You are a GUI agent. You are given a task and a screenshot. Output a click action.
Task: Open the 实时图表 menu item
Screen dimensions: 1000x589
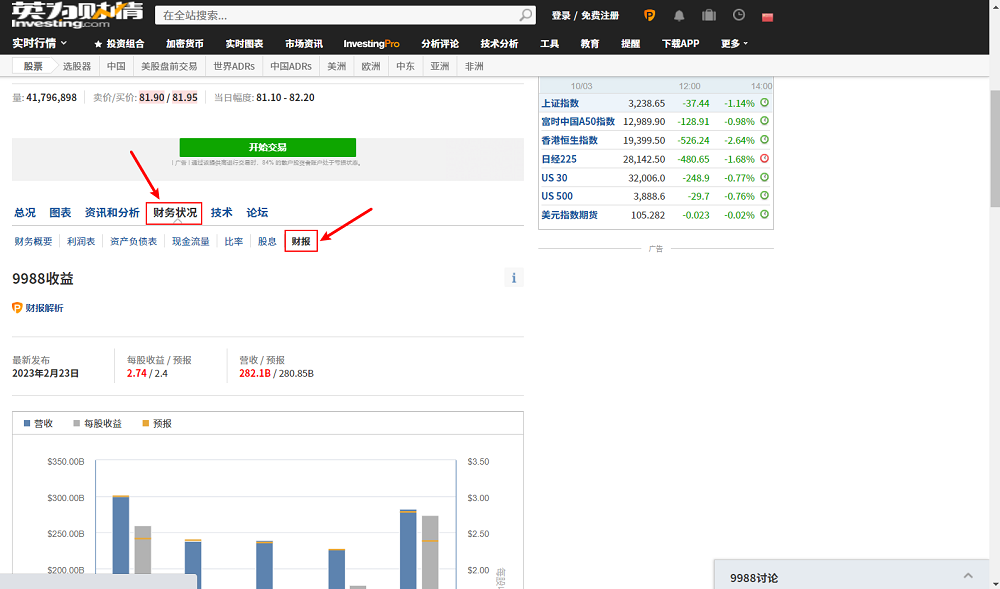coord(244,43)
